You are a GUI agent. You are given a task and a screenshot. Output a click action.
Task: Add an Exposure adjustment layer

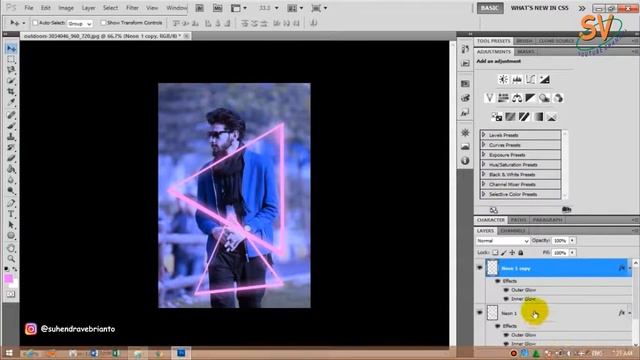point(544,80)
